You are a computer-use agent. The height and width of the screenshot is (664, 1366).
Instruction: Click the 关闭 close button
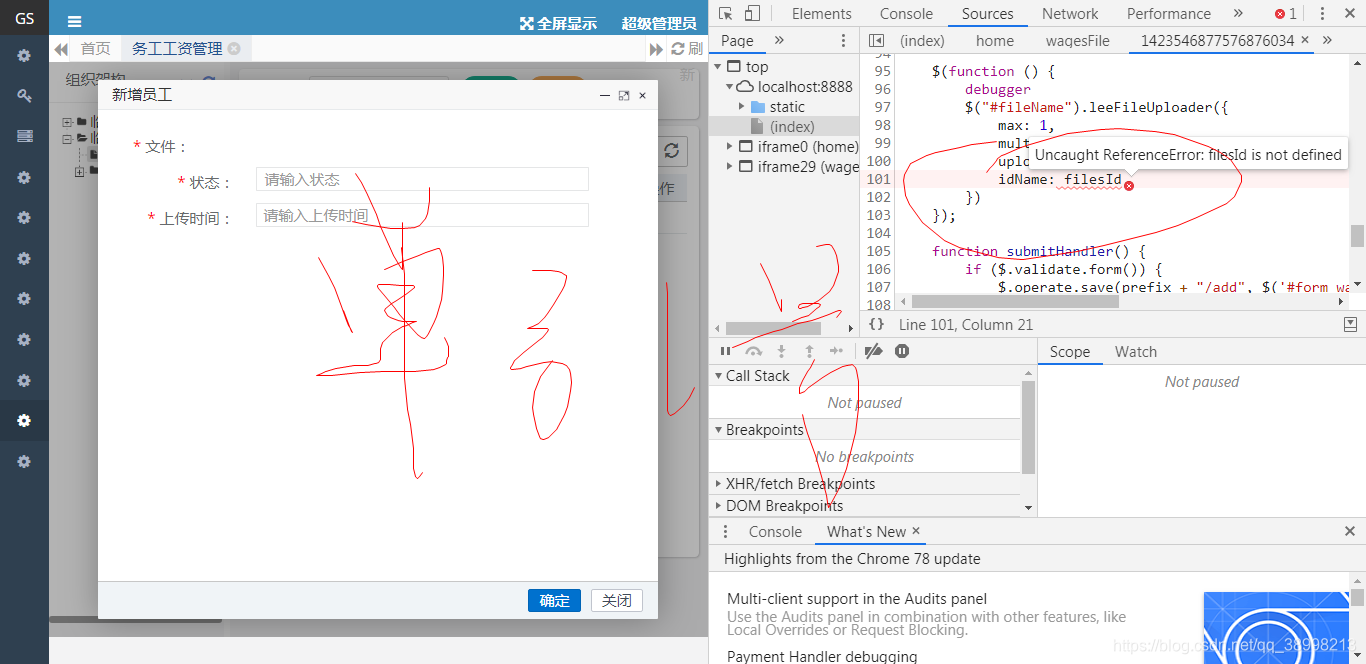point(617,600)
